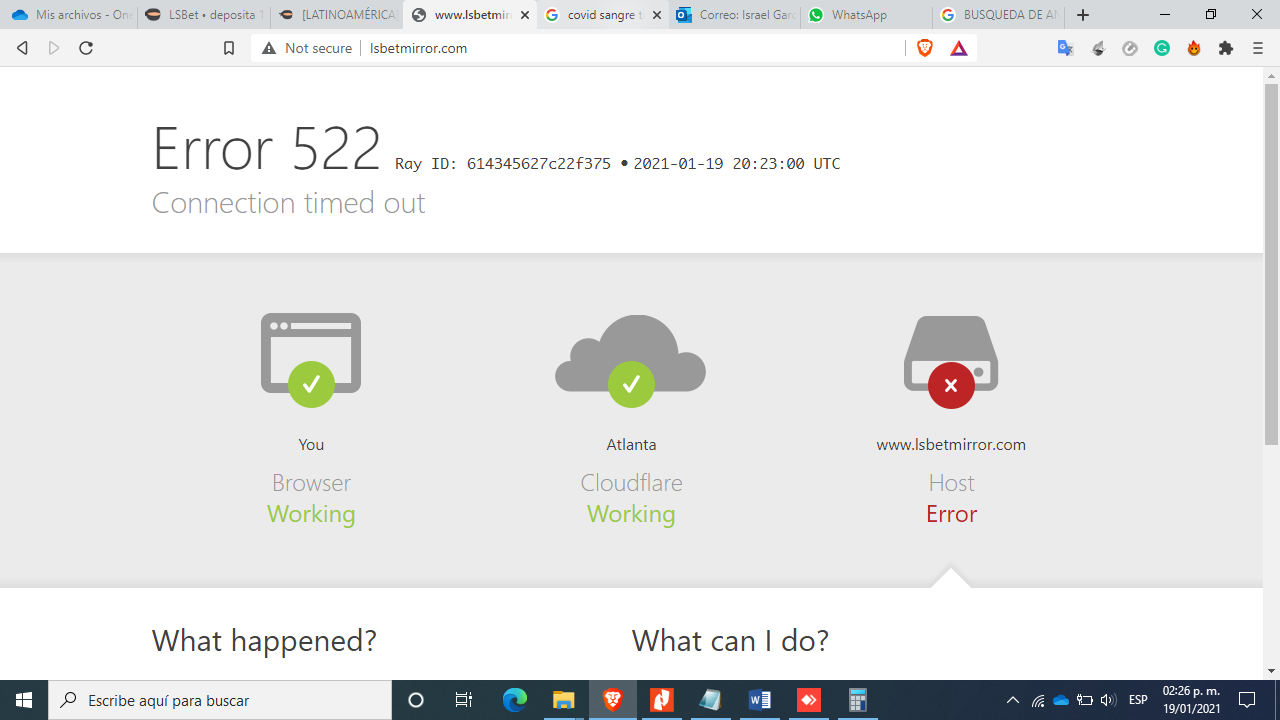1280x720 pixels.
Task: Open Microsoft Word from the taskbar
Action: (760, 700)
